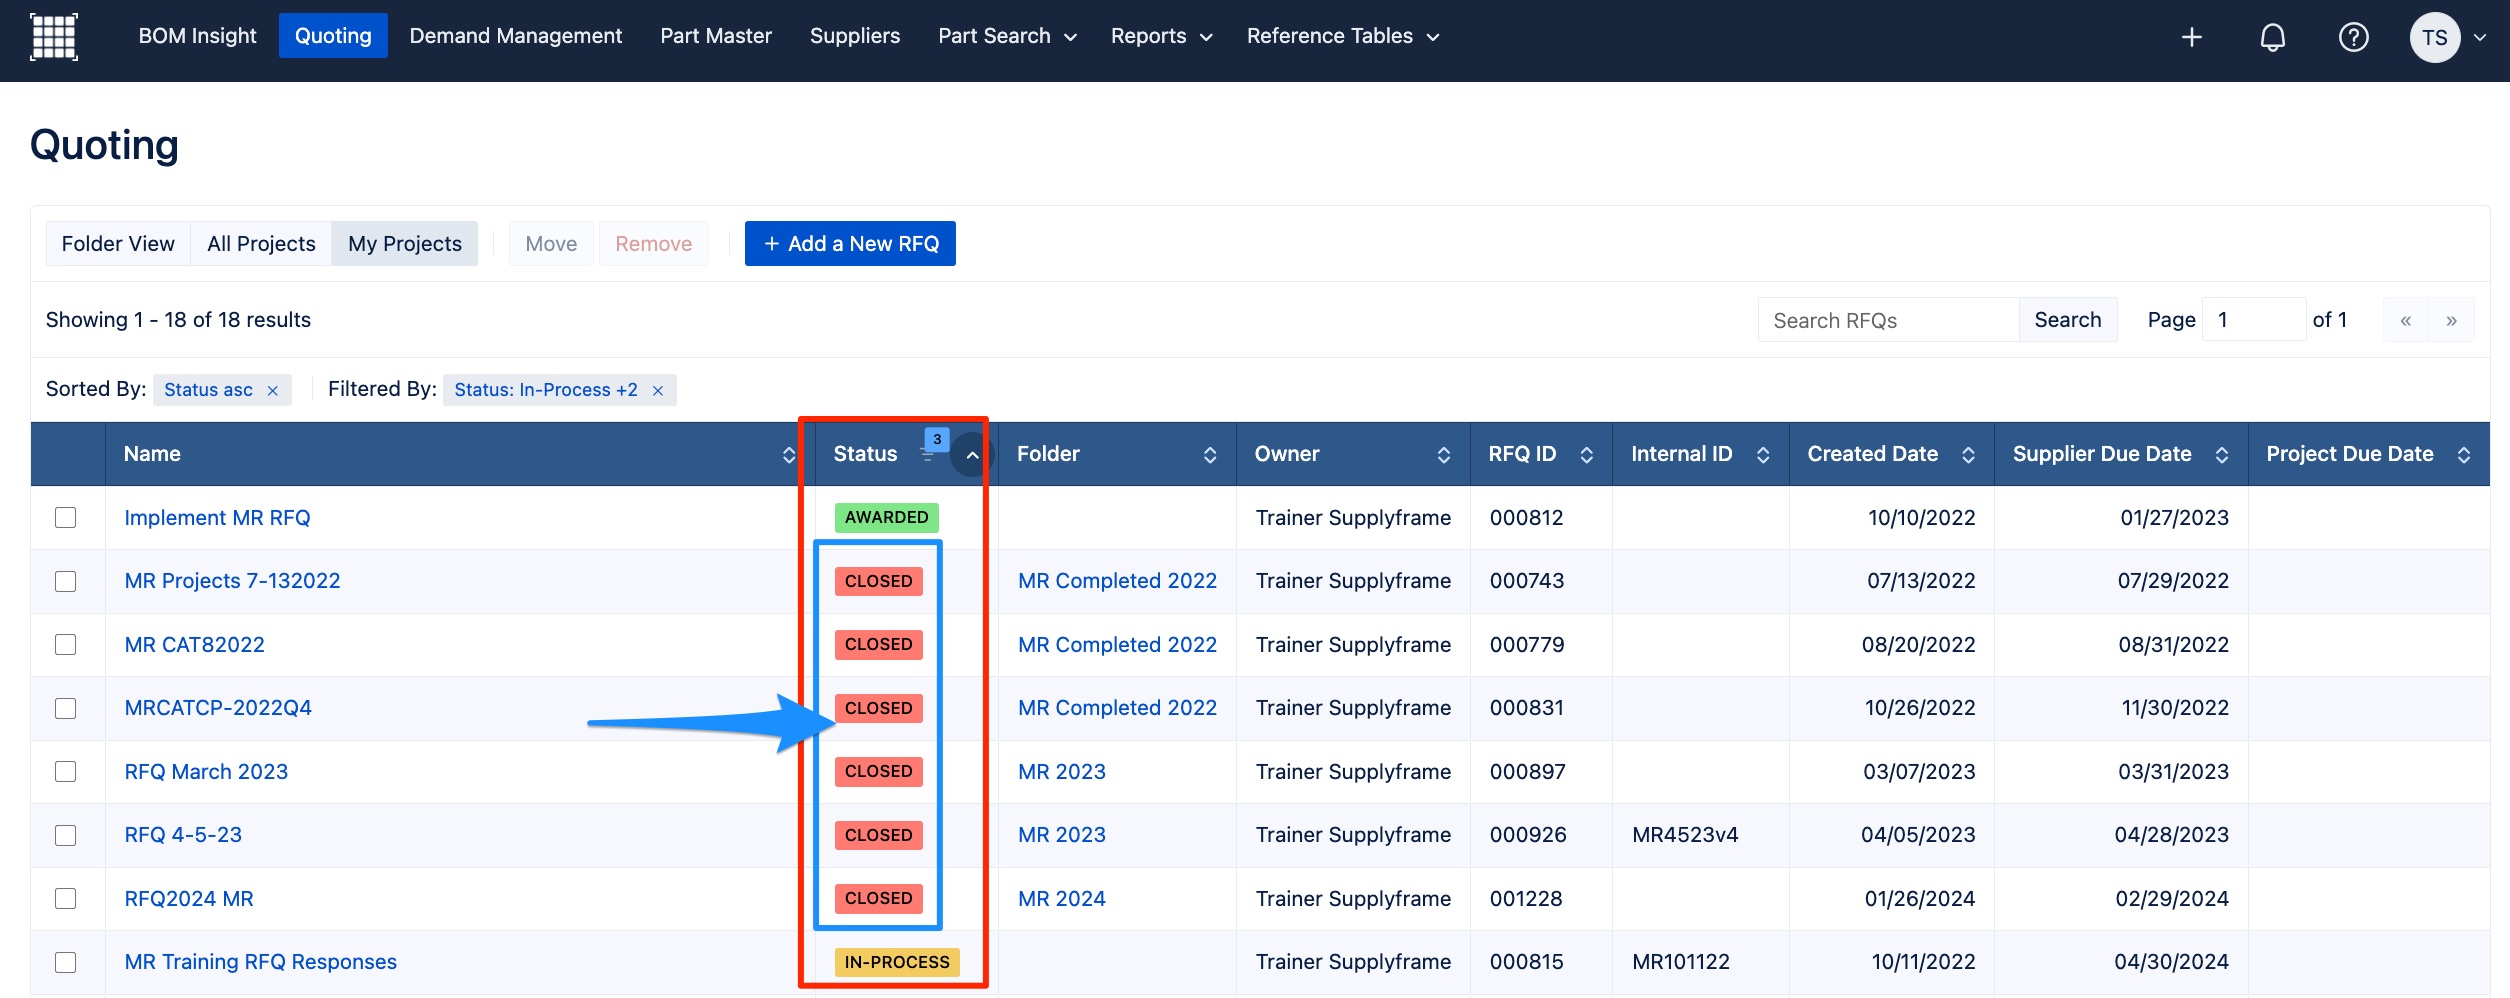Go to the previous page arrows
Screen dimensions: 2510x998
point(2405,320)
